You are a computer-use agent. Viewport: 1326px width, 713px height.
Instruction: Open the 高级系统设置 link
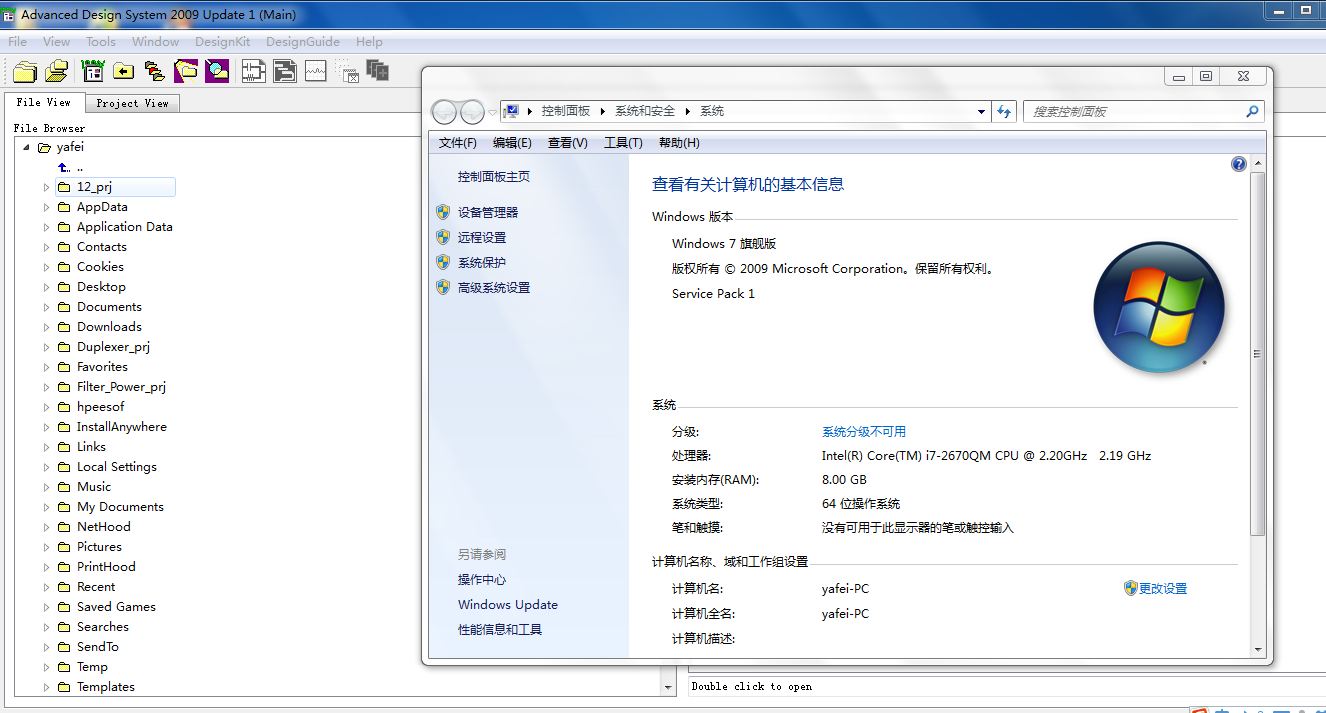click(494, 287)
